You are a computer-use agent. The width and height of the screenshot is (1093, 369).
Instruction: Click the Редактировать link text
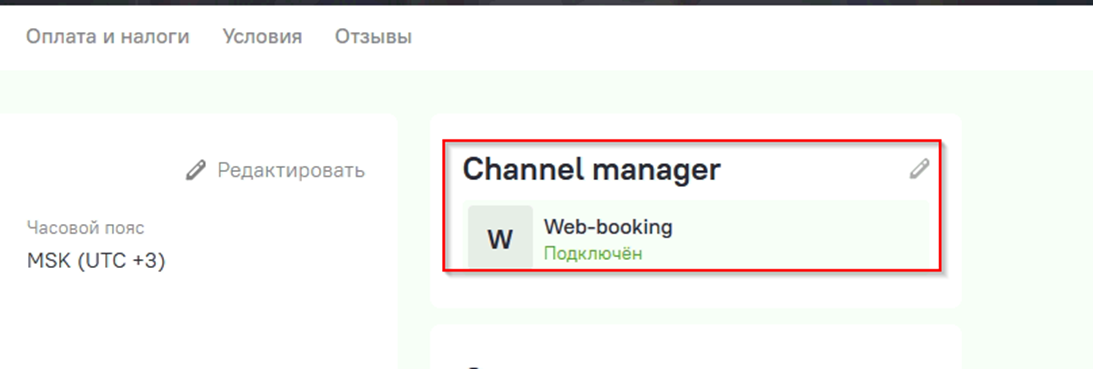point(291,170)
